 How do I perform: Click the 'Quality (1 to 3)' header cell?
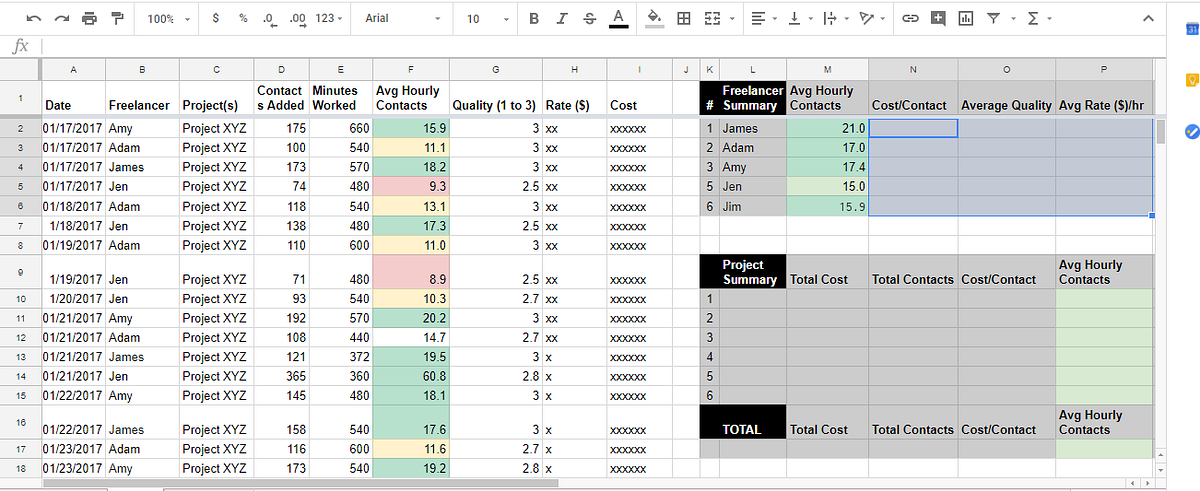pos(496,98)
